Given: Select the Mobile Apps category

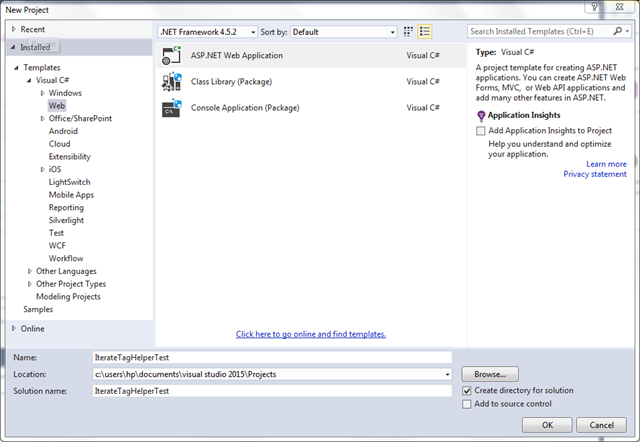Looking at the screenshot, I should [71, 195].
